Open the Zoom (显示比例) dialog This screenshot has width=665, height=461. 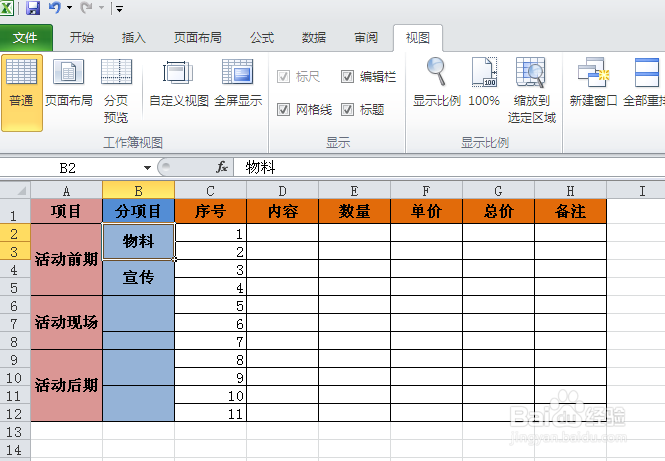(x=436, y=84)
